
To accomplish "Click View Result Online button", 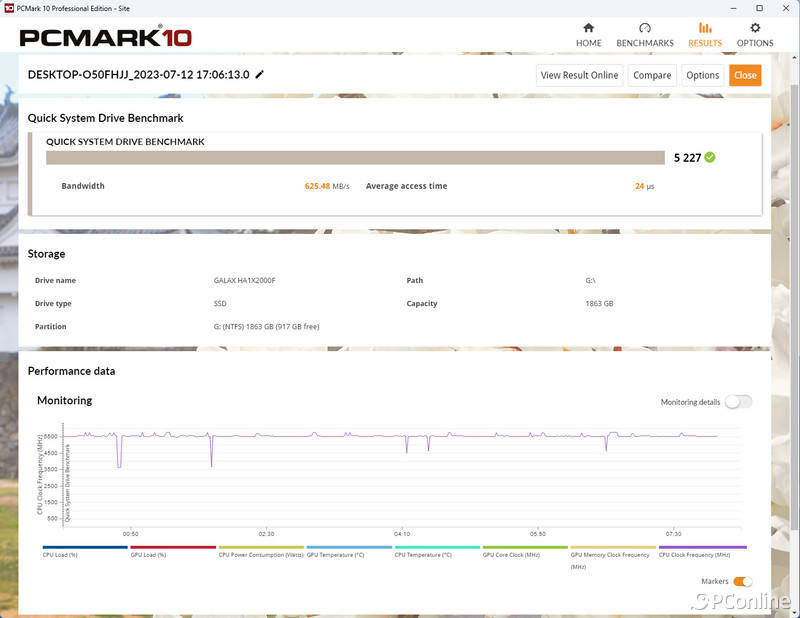I will click(x=579, y=75).
